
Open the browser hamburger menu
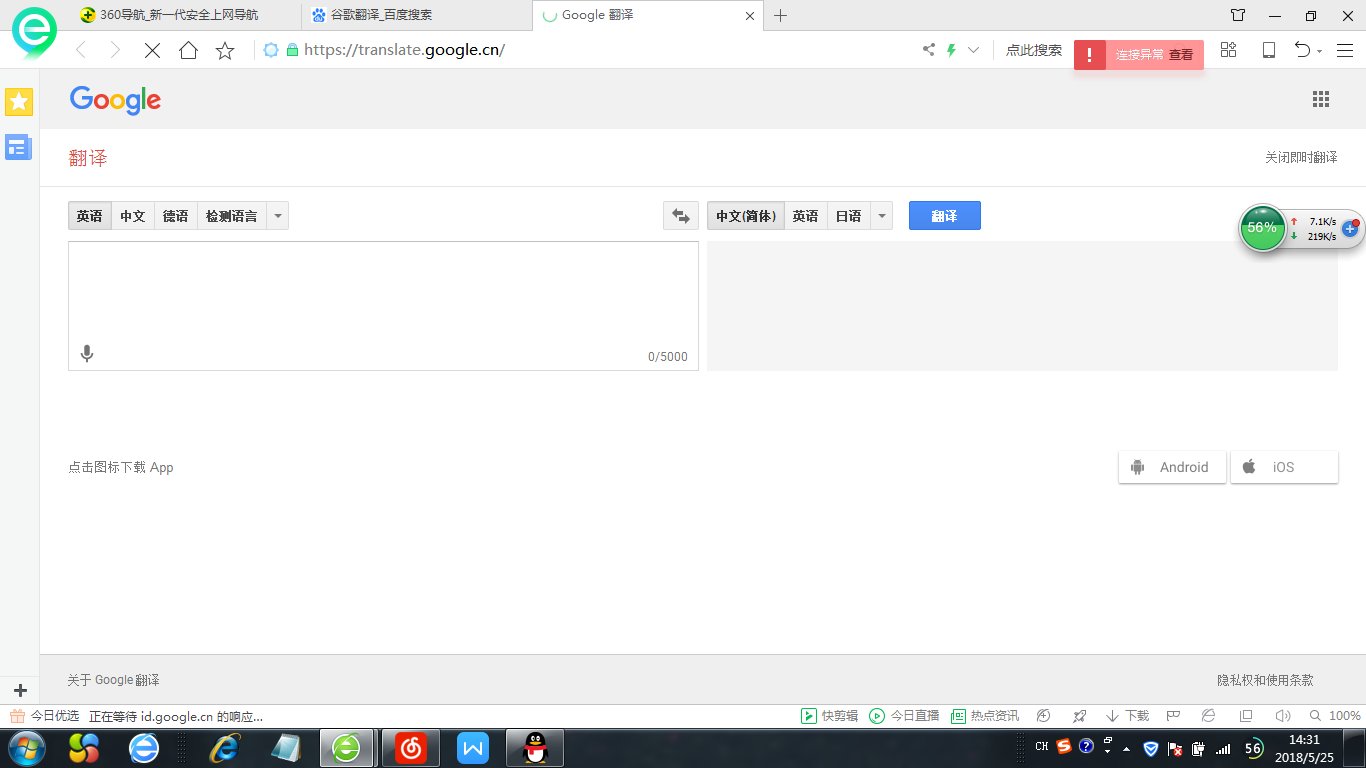(1344, 50)
